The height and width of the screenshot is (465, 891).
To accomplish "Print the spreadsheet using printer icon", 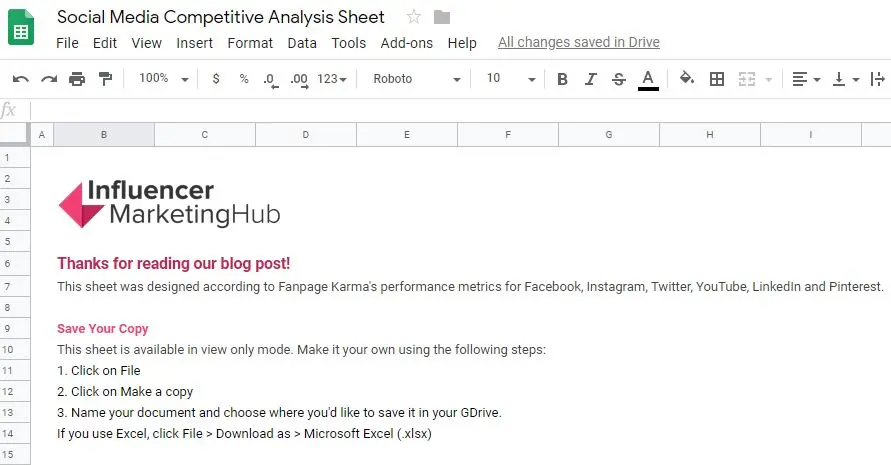I will pyautogui.click(x=77, y=79).
